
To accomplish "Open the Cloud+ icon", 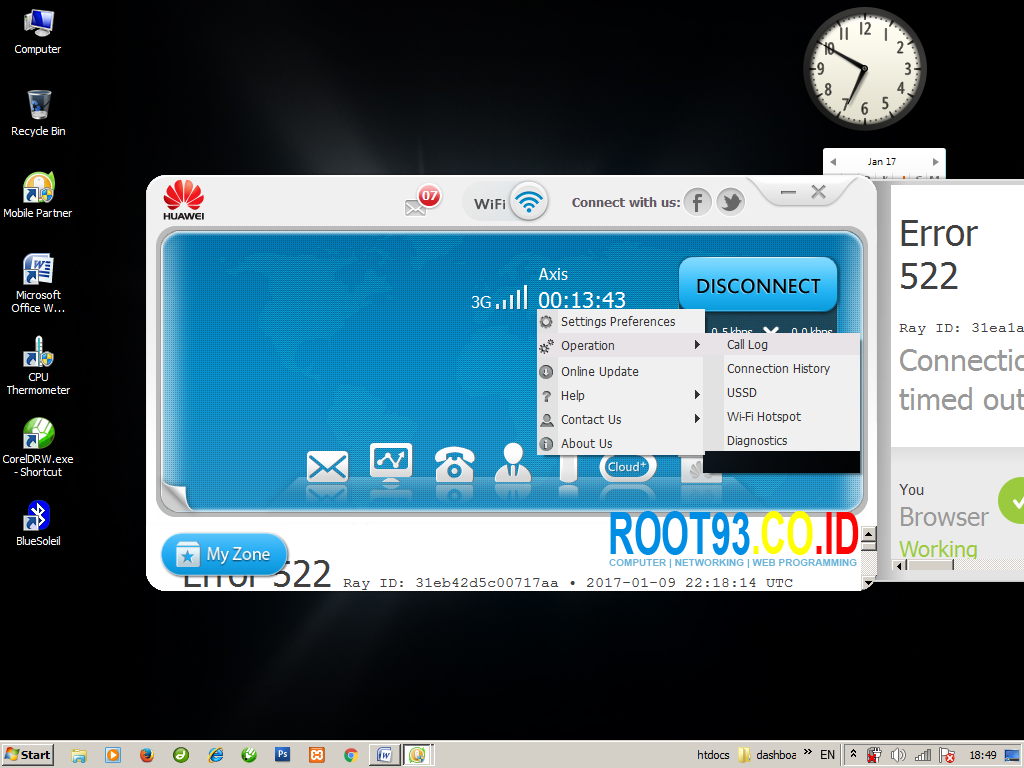I will (627, 467).
